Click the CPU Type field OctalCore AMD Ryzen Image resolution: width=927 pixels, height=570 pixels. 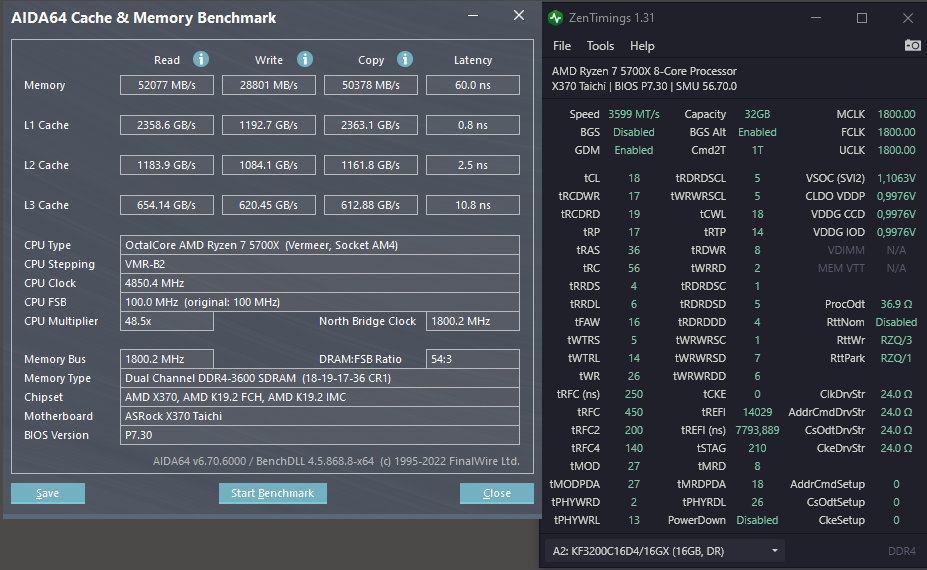pos(320,245)
